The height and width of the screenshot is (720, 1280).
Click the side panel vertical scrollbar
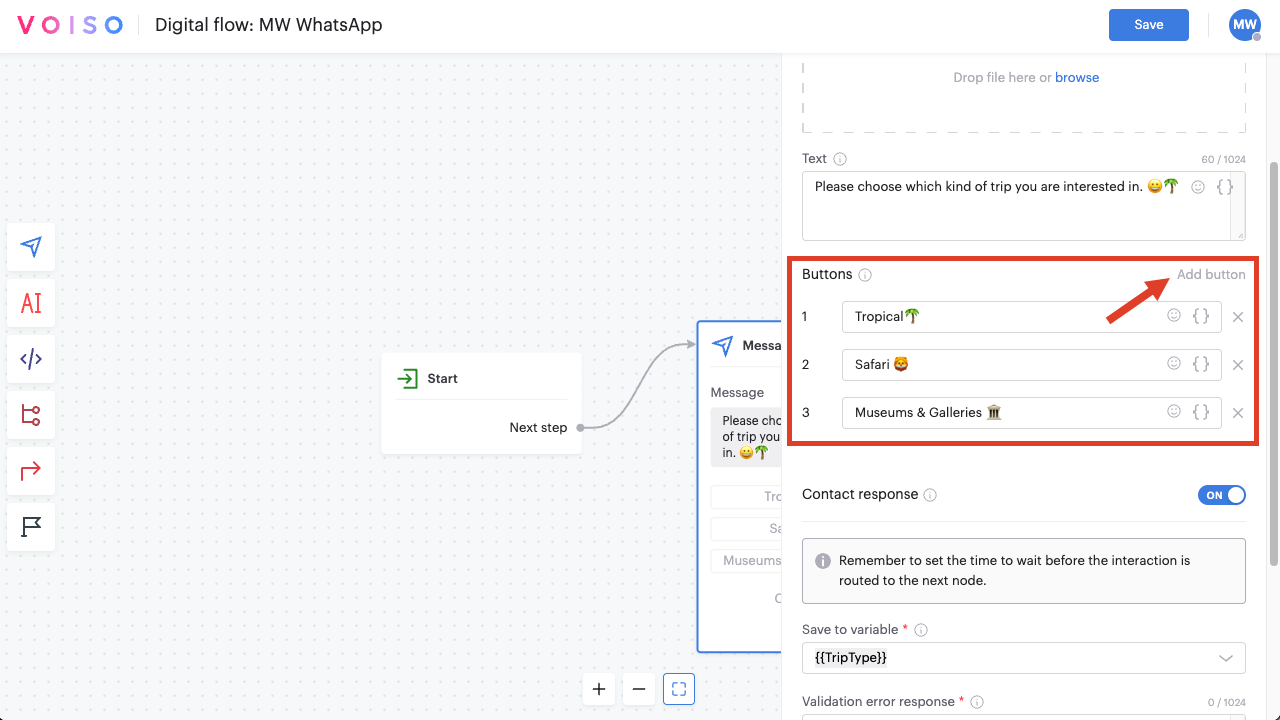click(1273, 362)
